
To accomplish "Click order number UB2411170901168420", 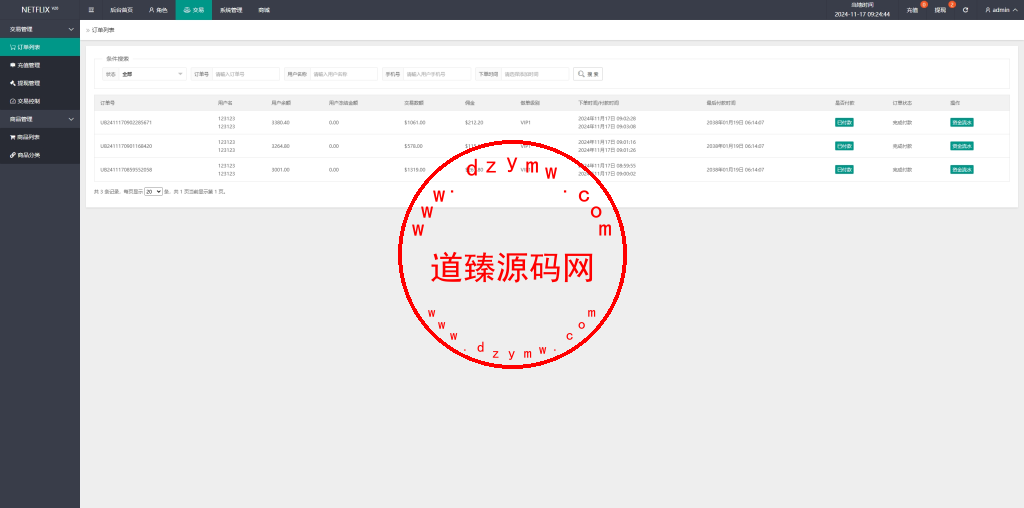I will click(126, 146).
